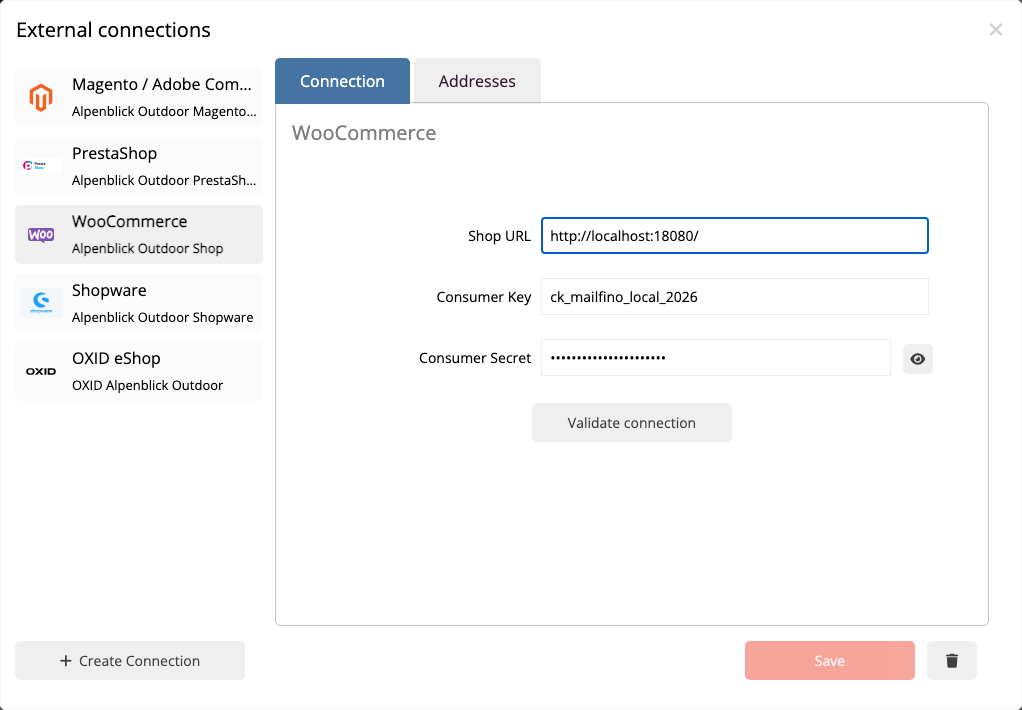Reveal the Consumer Secret with eye icon
The image size is (1022, 710).
(918, 359)
